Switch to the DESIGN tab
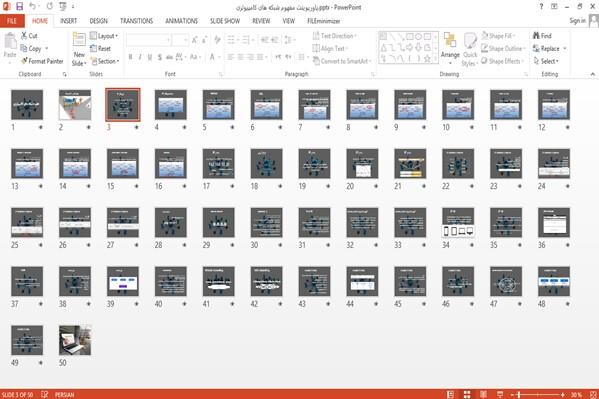599x399 pixels. 99,21
